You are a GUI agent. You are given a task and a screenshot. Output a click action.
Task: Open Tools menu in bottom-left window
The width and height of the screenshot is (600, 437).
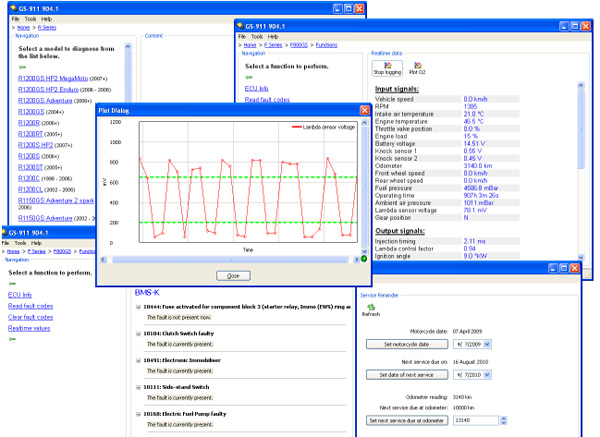20,243
